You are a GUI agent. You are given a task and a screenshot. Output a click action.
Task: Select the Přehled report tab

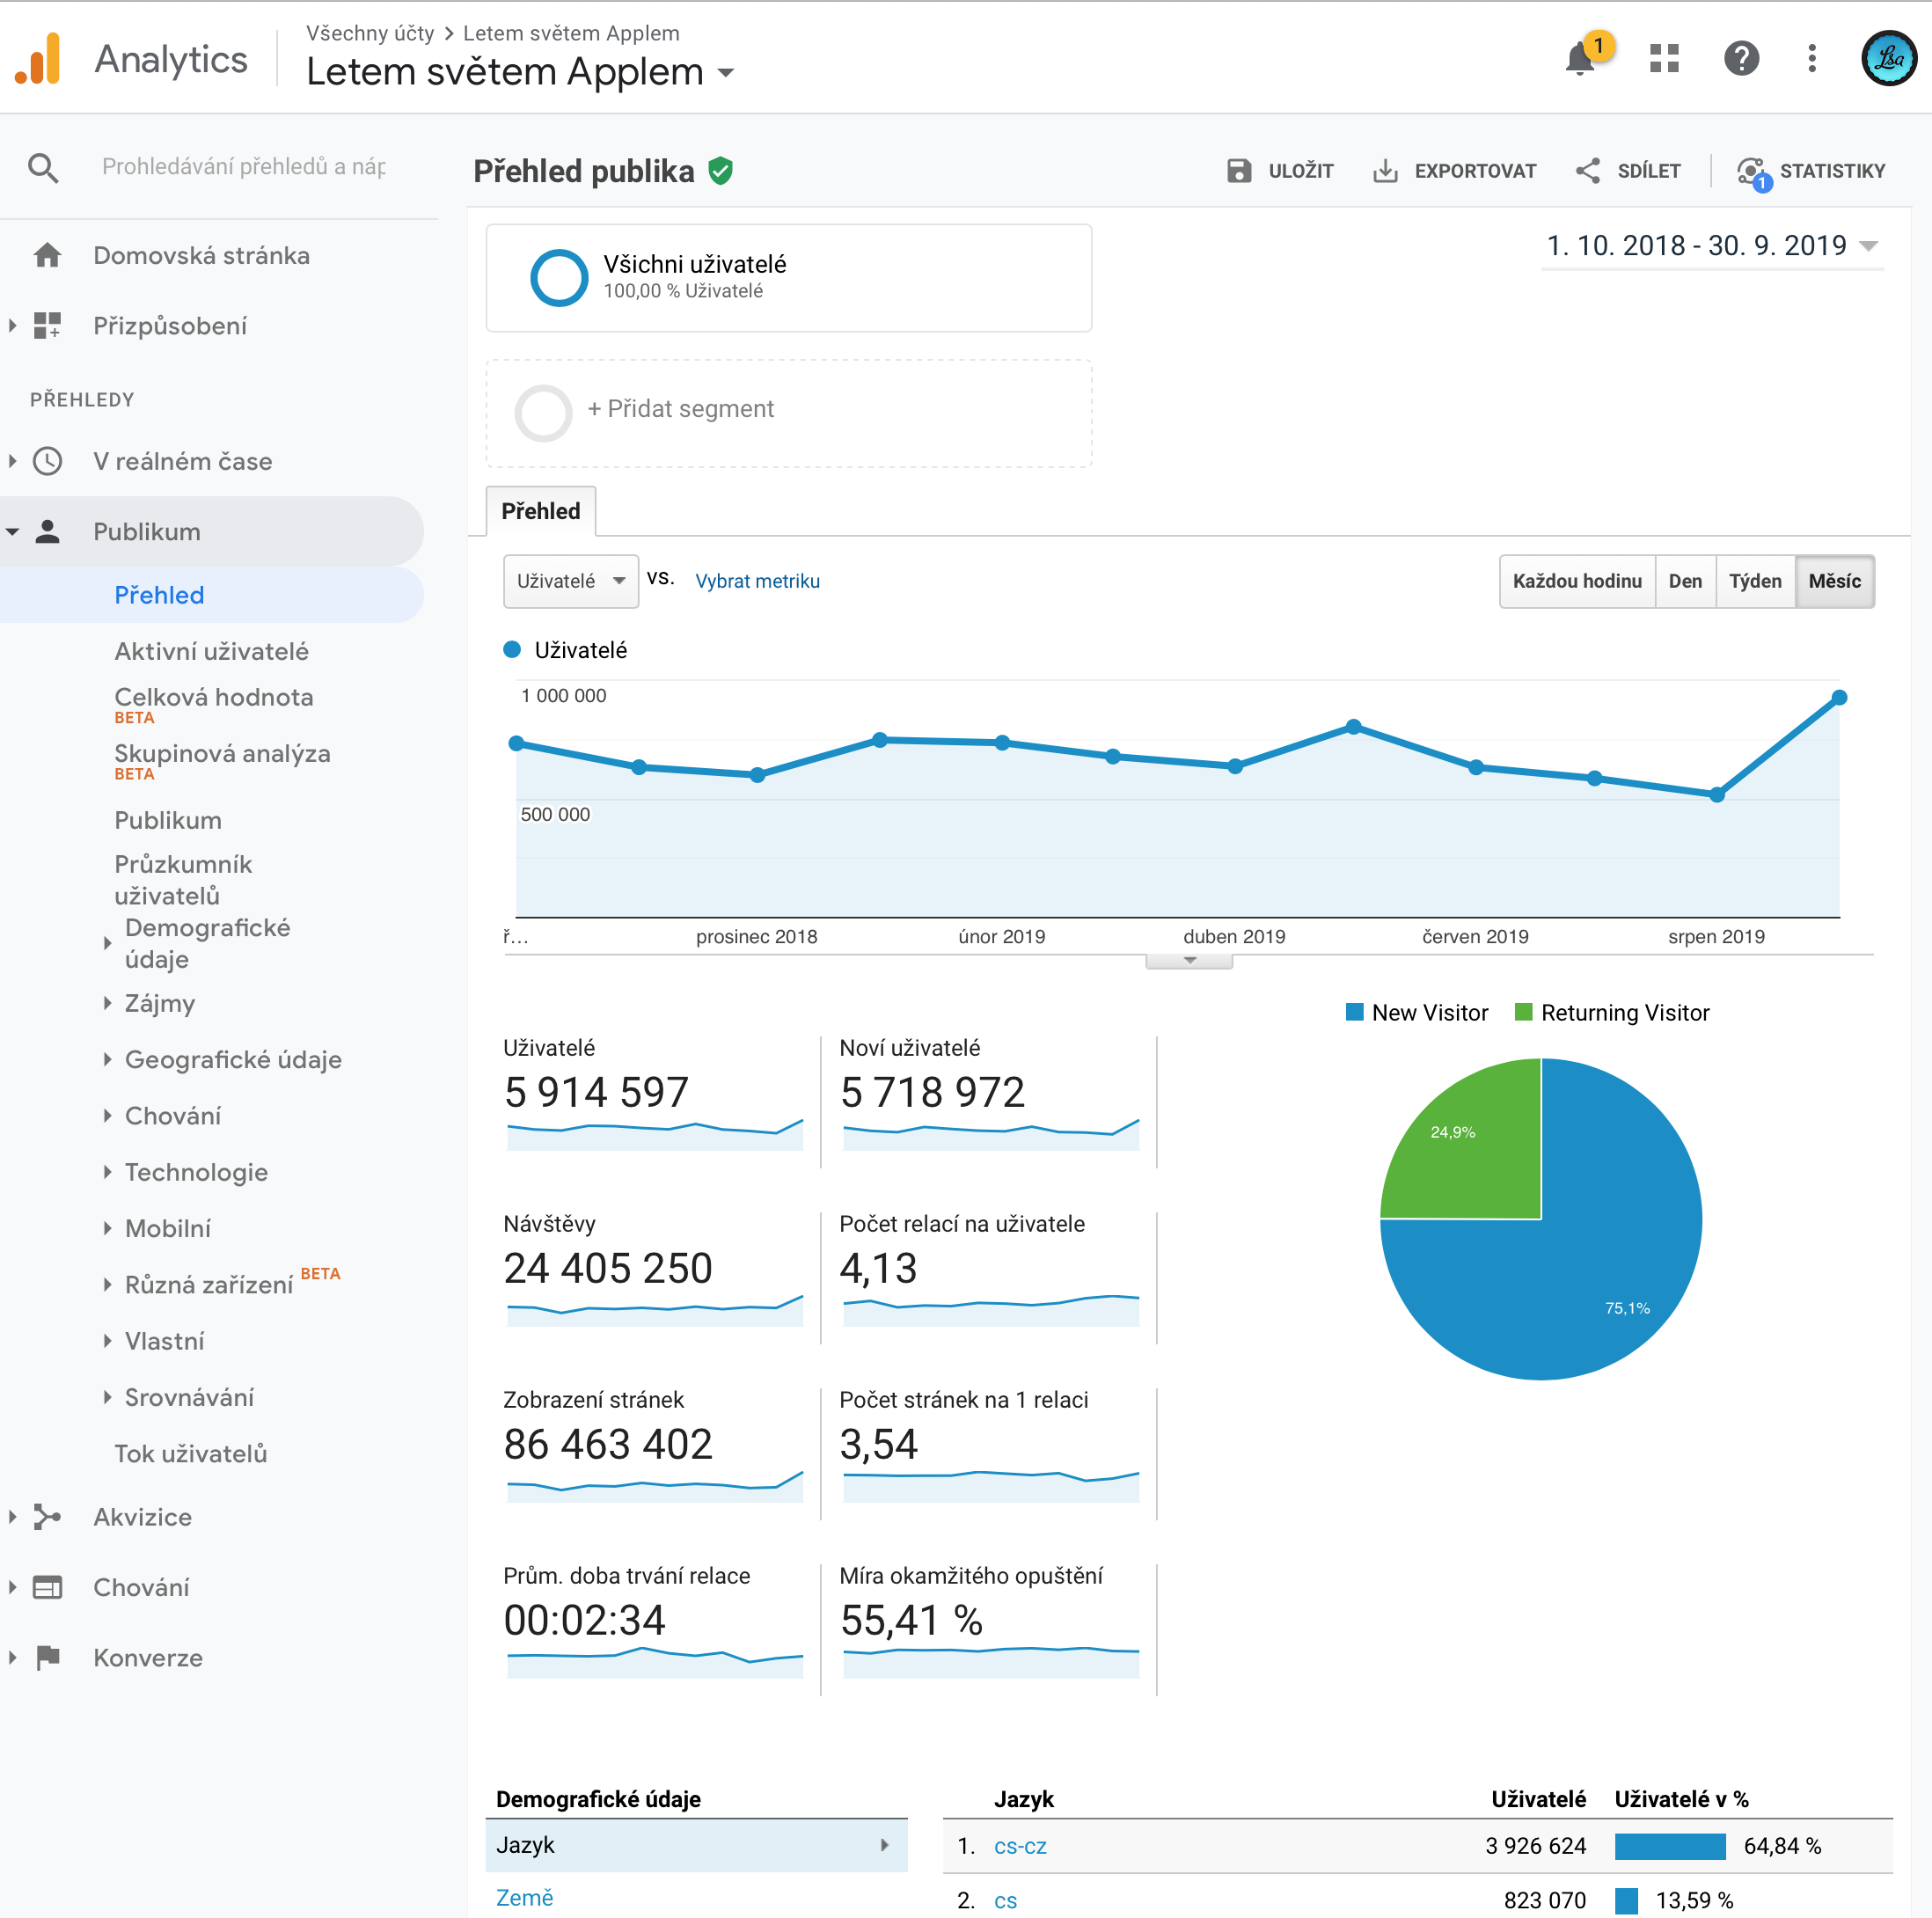540,511
